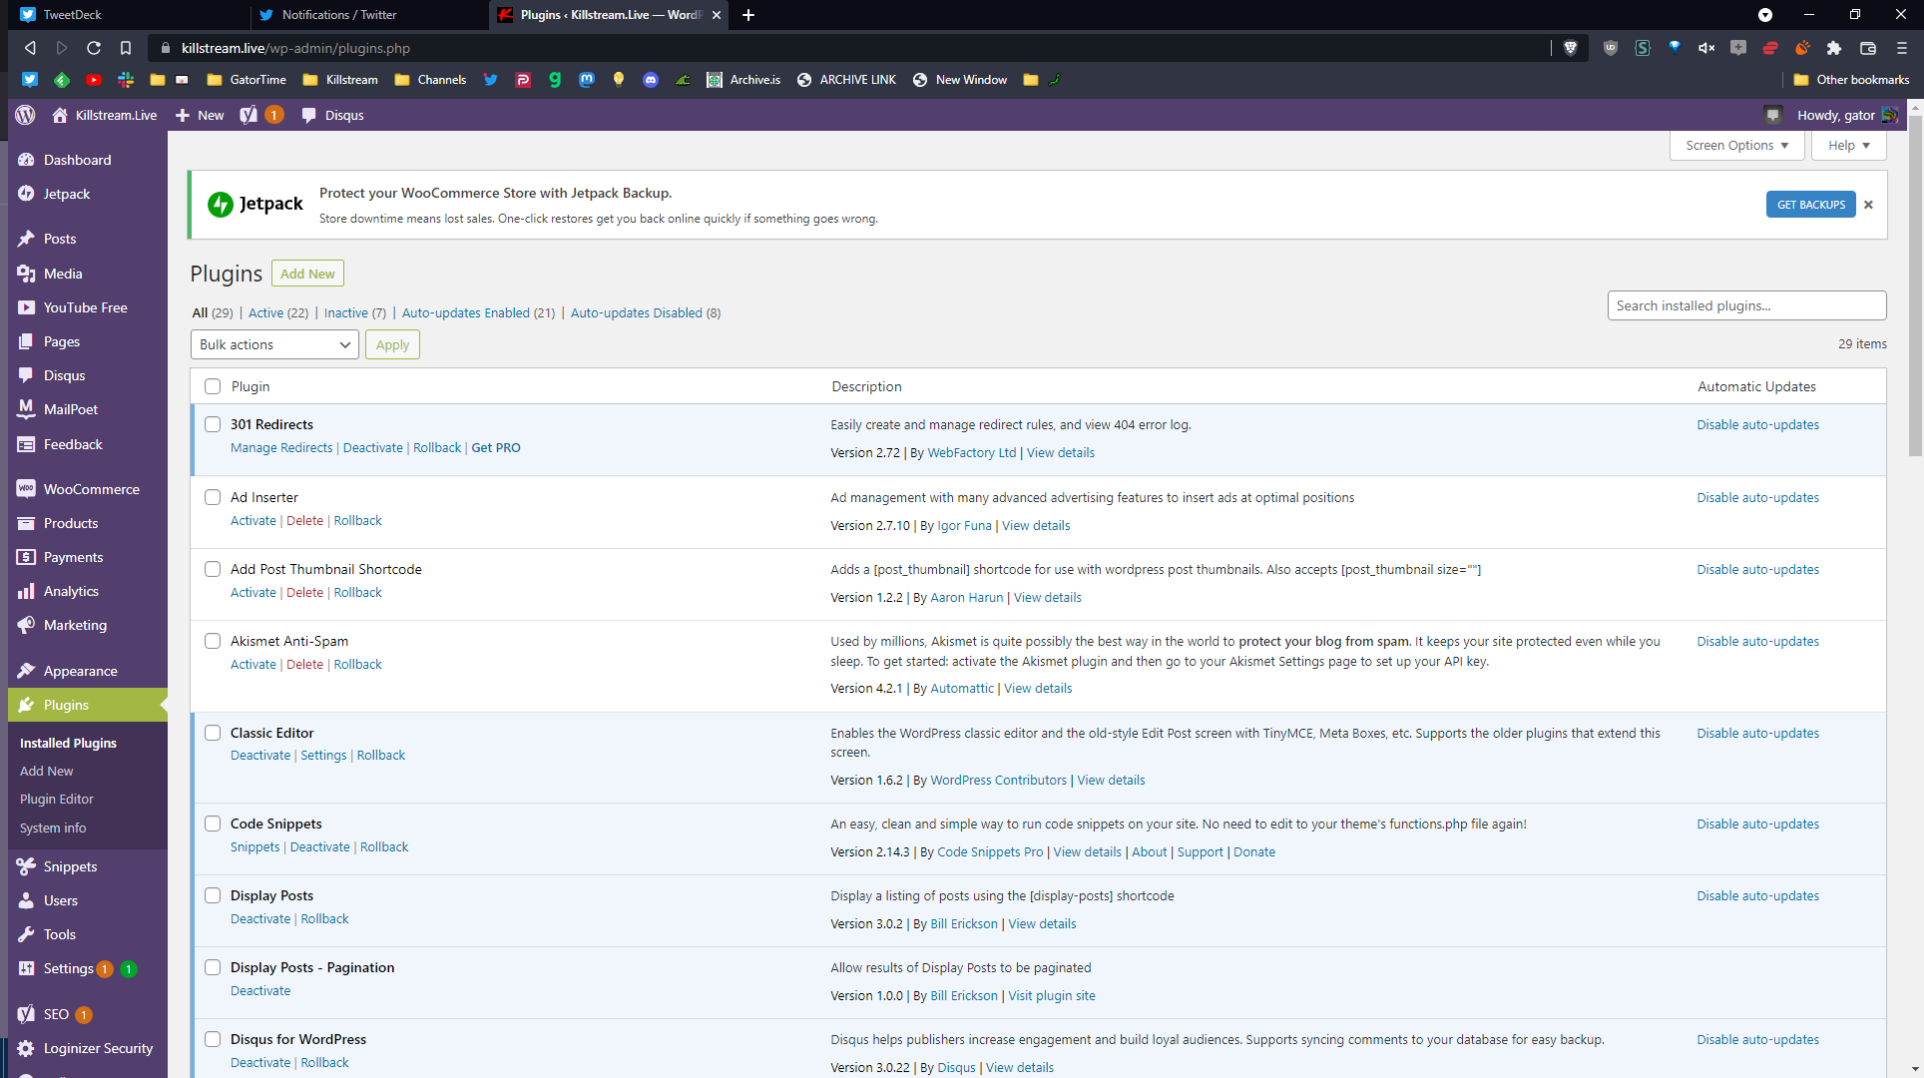Image resolution: width=1924 pixels, height=1078 pixels.
Task: Click the Apply bulk action button
Action: tap(392, 345)
